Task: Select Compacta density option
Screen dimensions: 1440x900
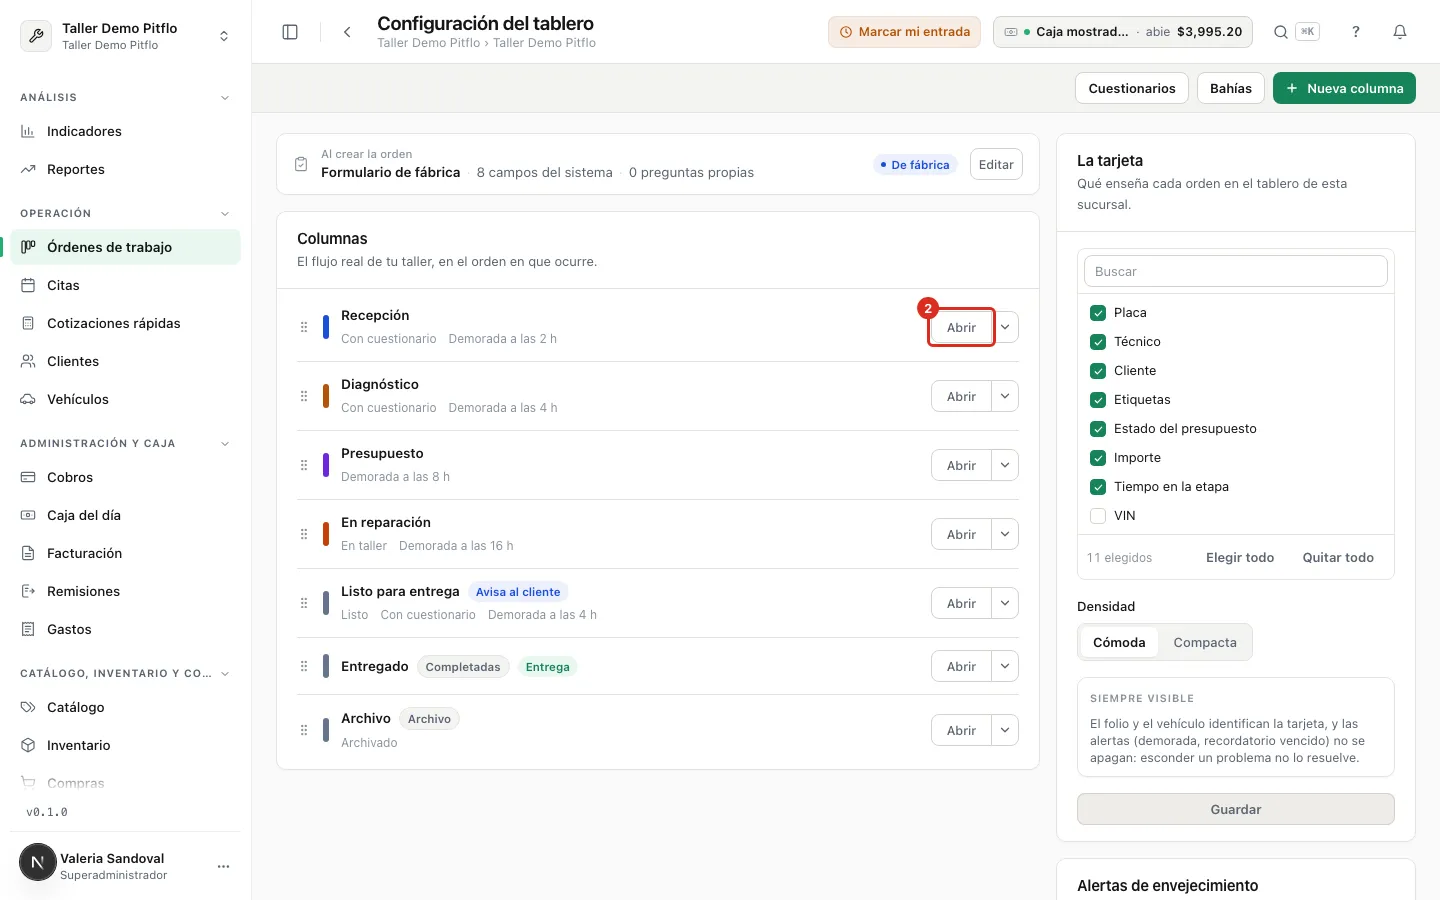Action: click(x=1204, y=642)
